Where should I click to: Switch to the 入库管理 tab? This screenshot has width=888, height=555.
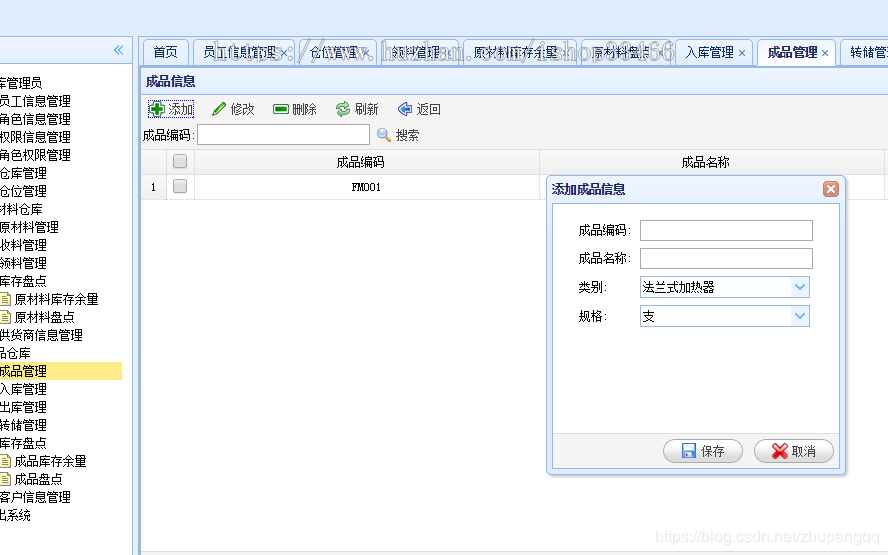[x=714, y=53]
